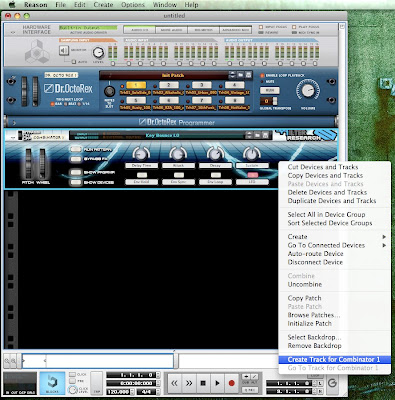Screen dimensions: 395x400
Task: Toggle Show Programmer on Combinator
Action: coord(76,172)
